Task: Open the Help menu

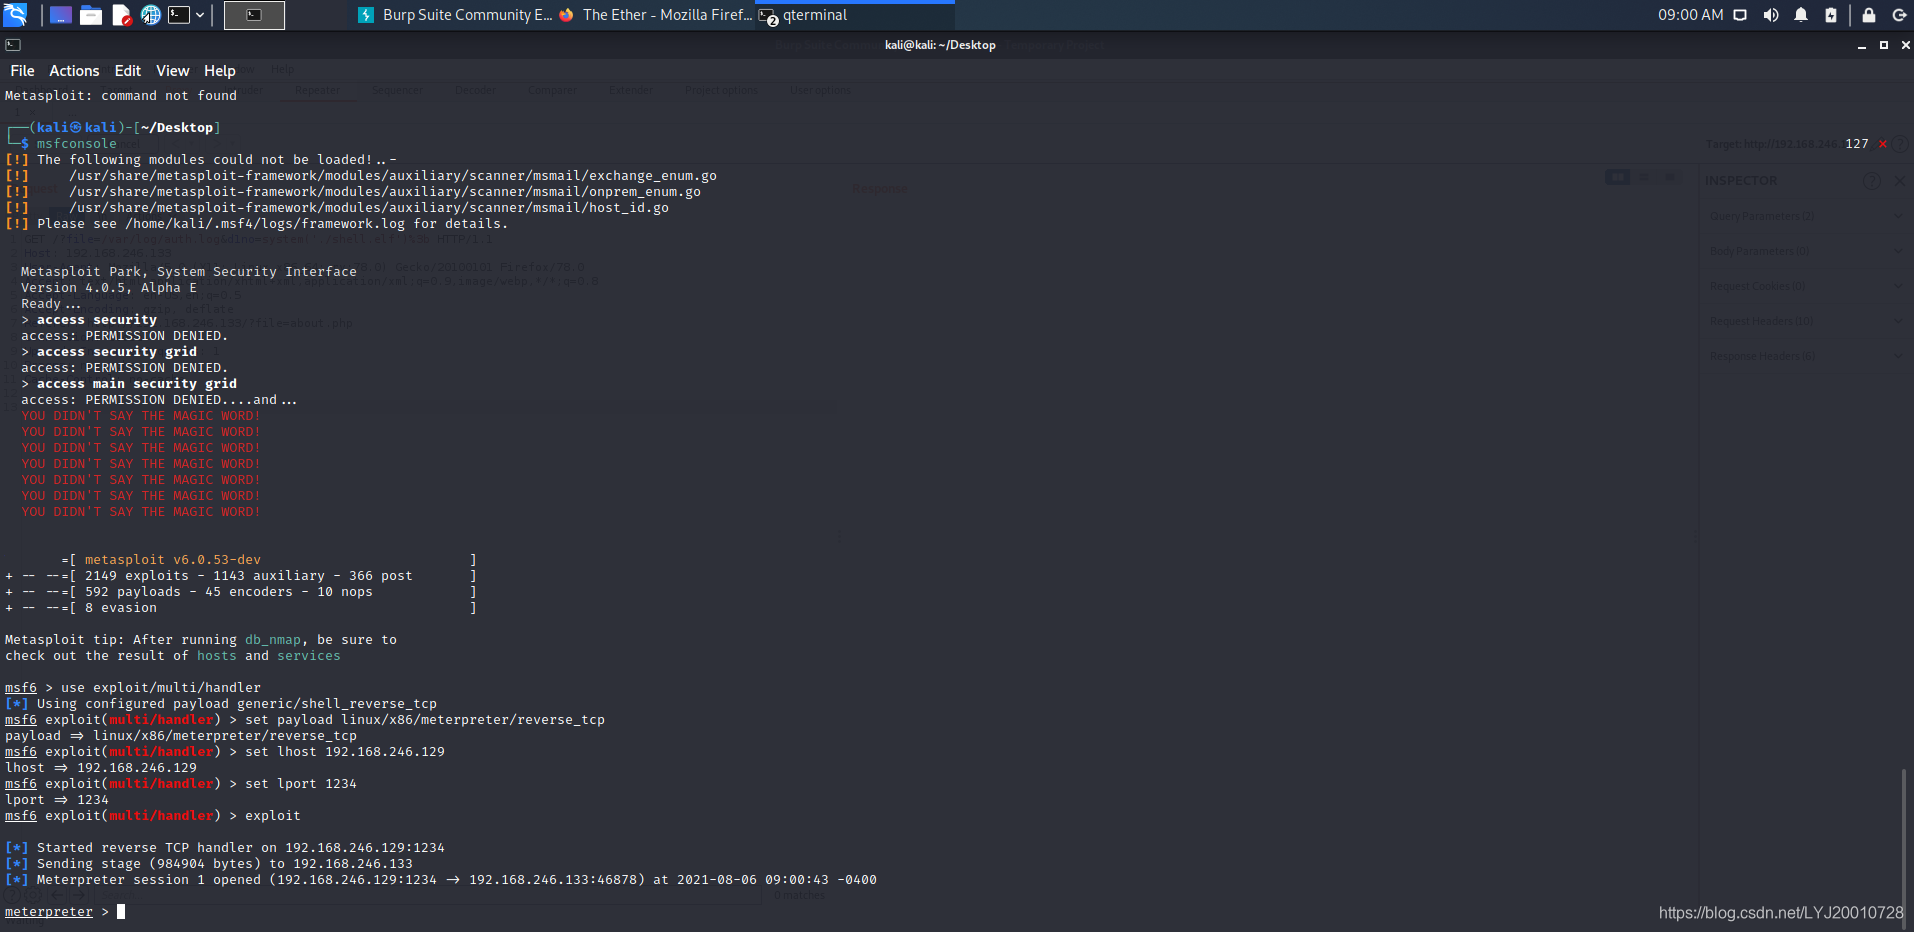Action: 220,71
